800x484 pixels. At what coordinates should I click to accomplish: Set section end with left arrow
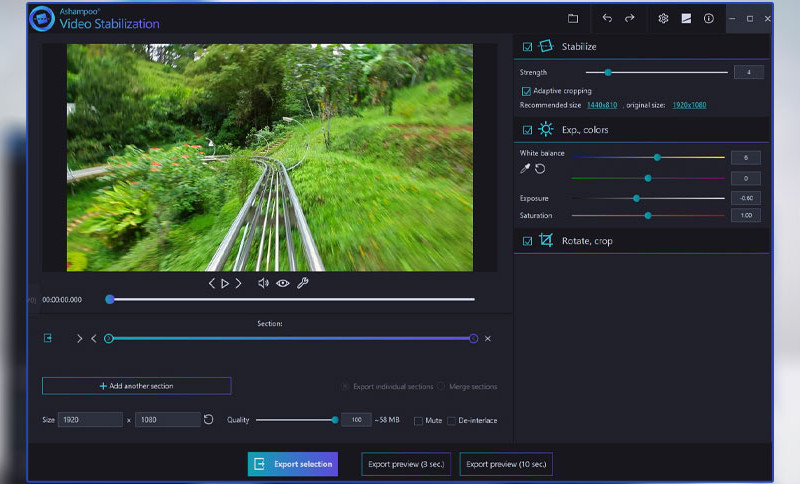[93, 339]
